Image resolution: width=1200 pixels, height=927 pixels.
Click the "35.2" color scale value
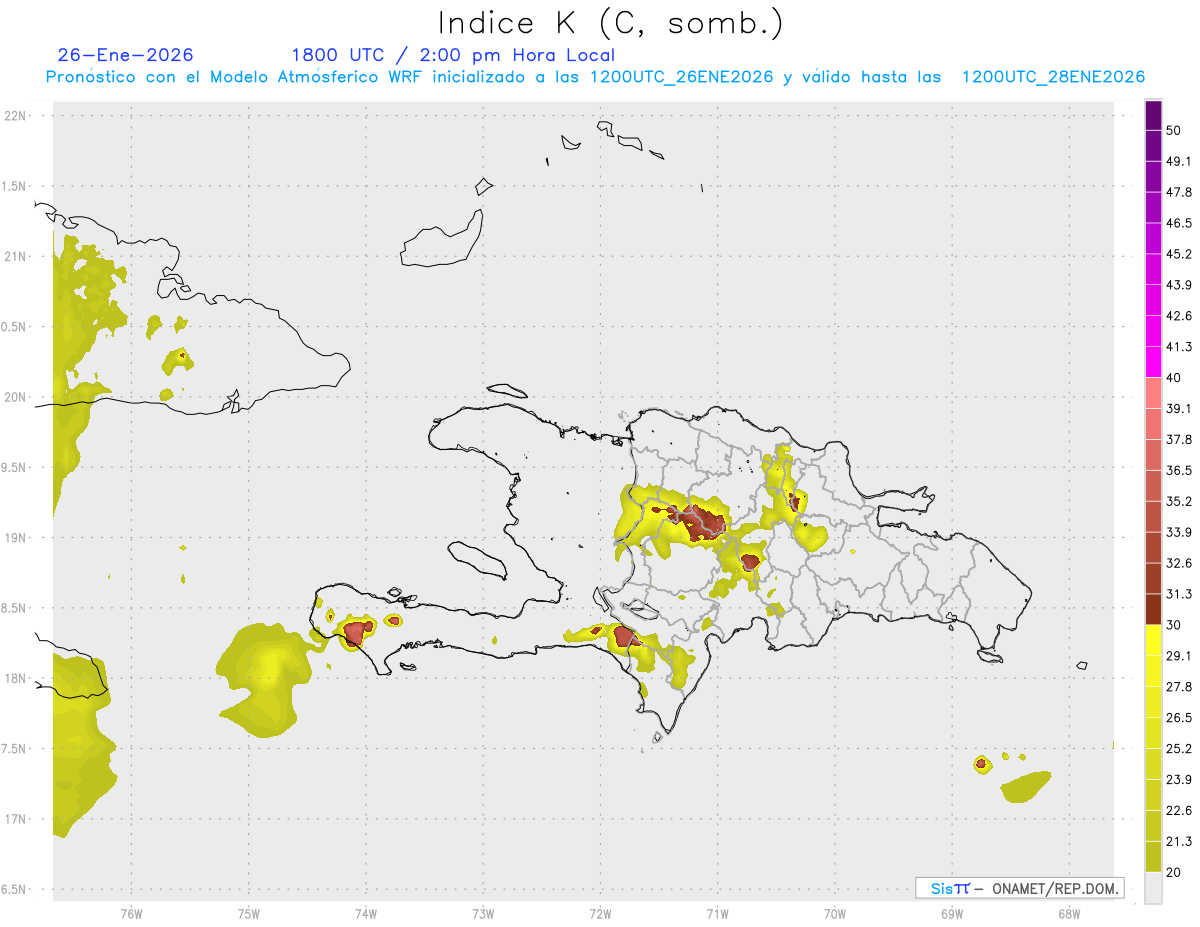[1179, 501]
